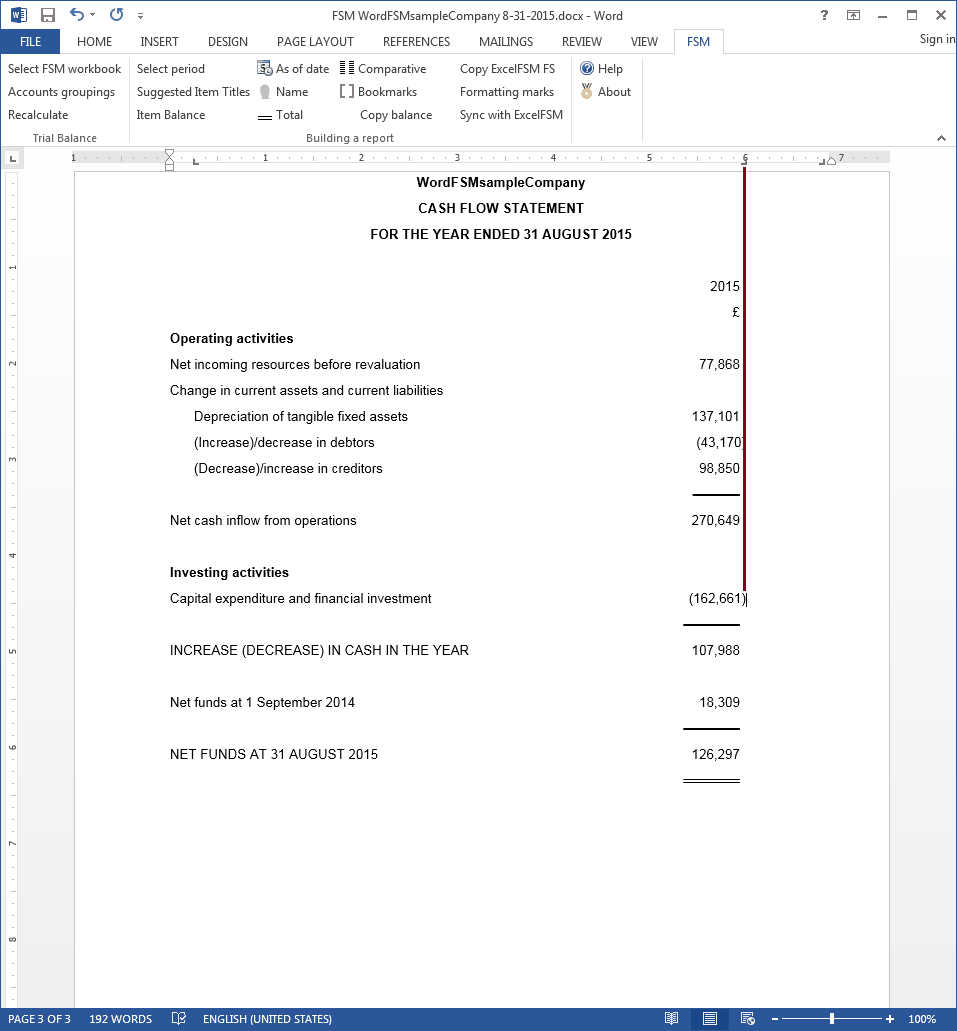Customize the Quick Access Toolbar

[140, 16]
